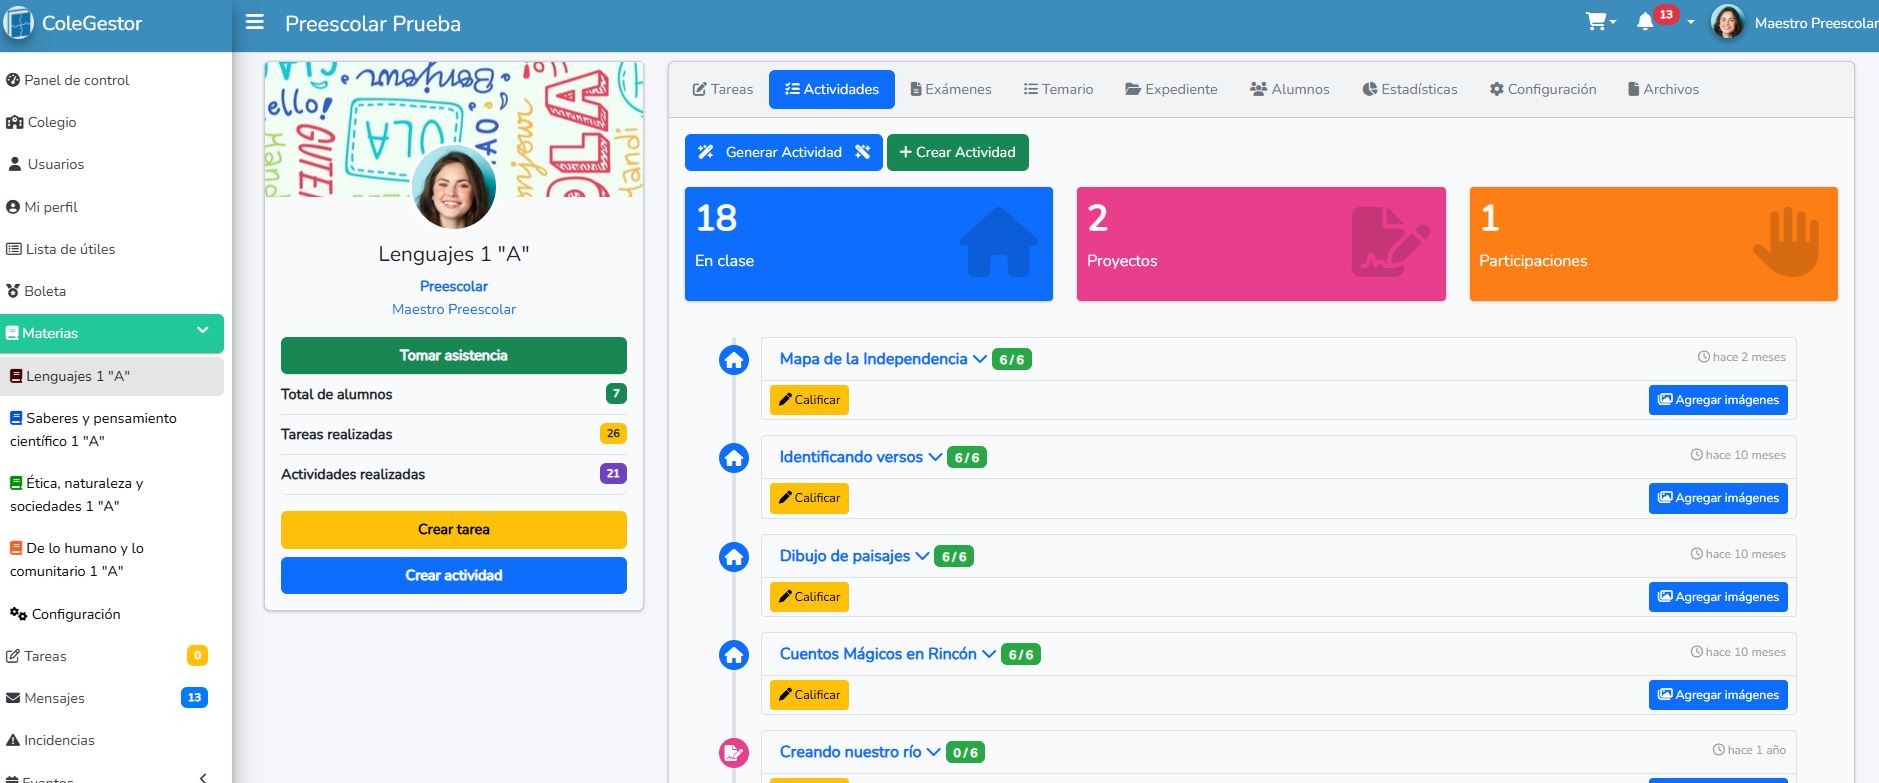Click the warning triangle icon next to Incidencias
Screen dimensions: 1879x783
[x=13, y=740]
